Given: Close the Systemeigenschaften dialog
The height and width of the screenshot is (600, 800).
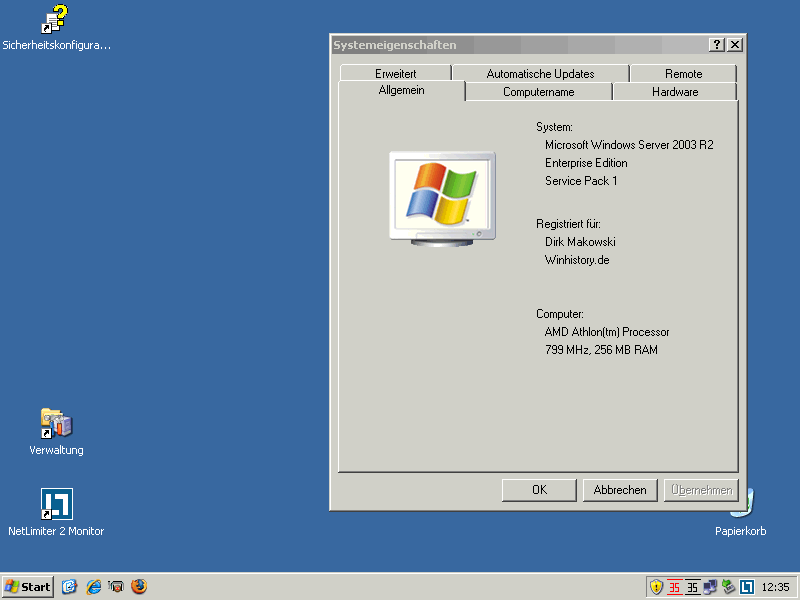Looking at the screenshot, I should point(735,45).
